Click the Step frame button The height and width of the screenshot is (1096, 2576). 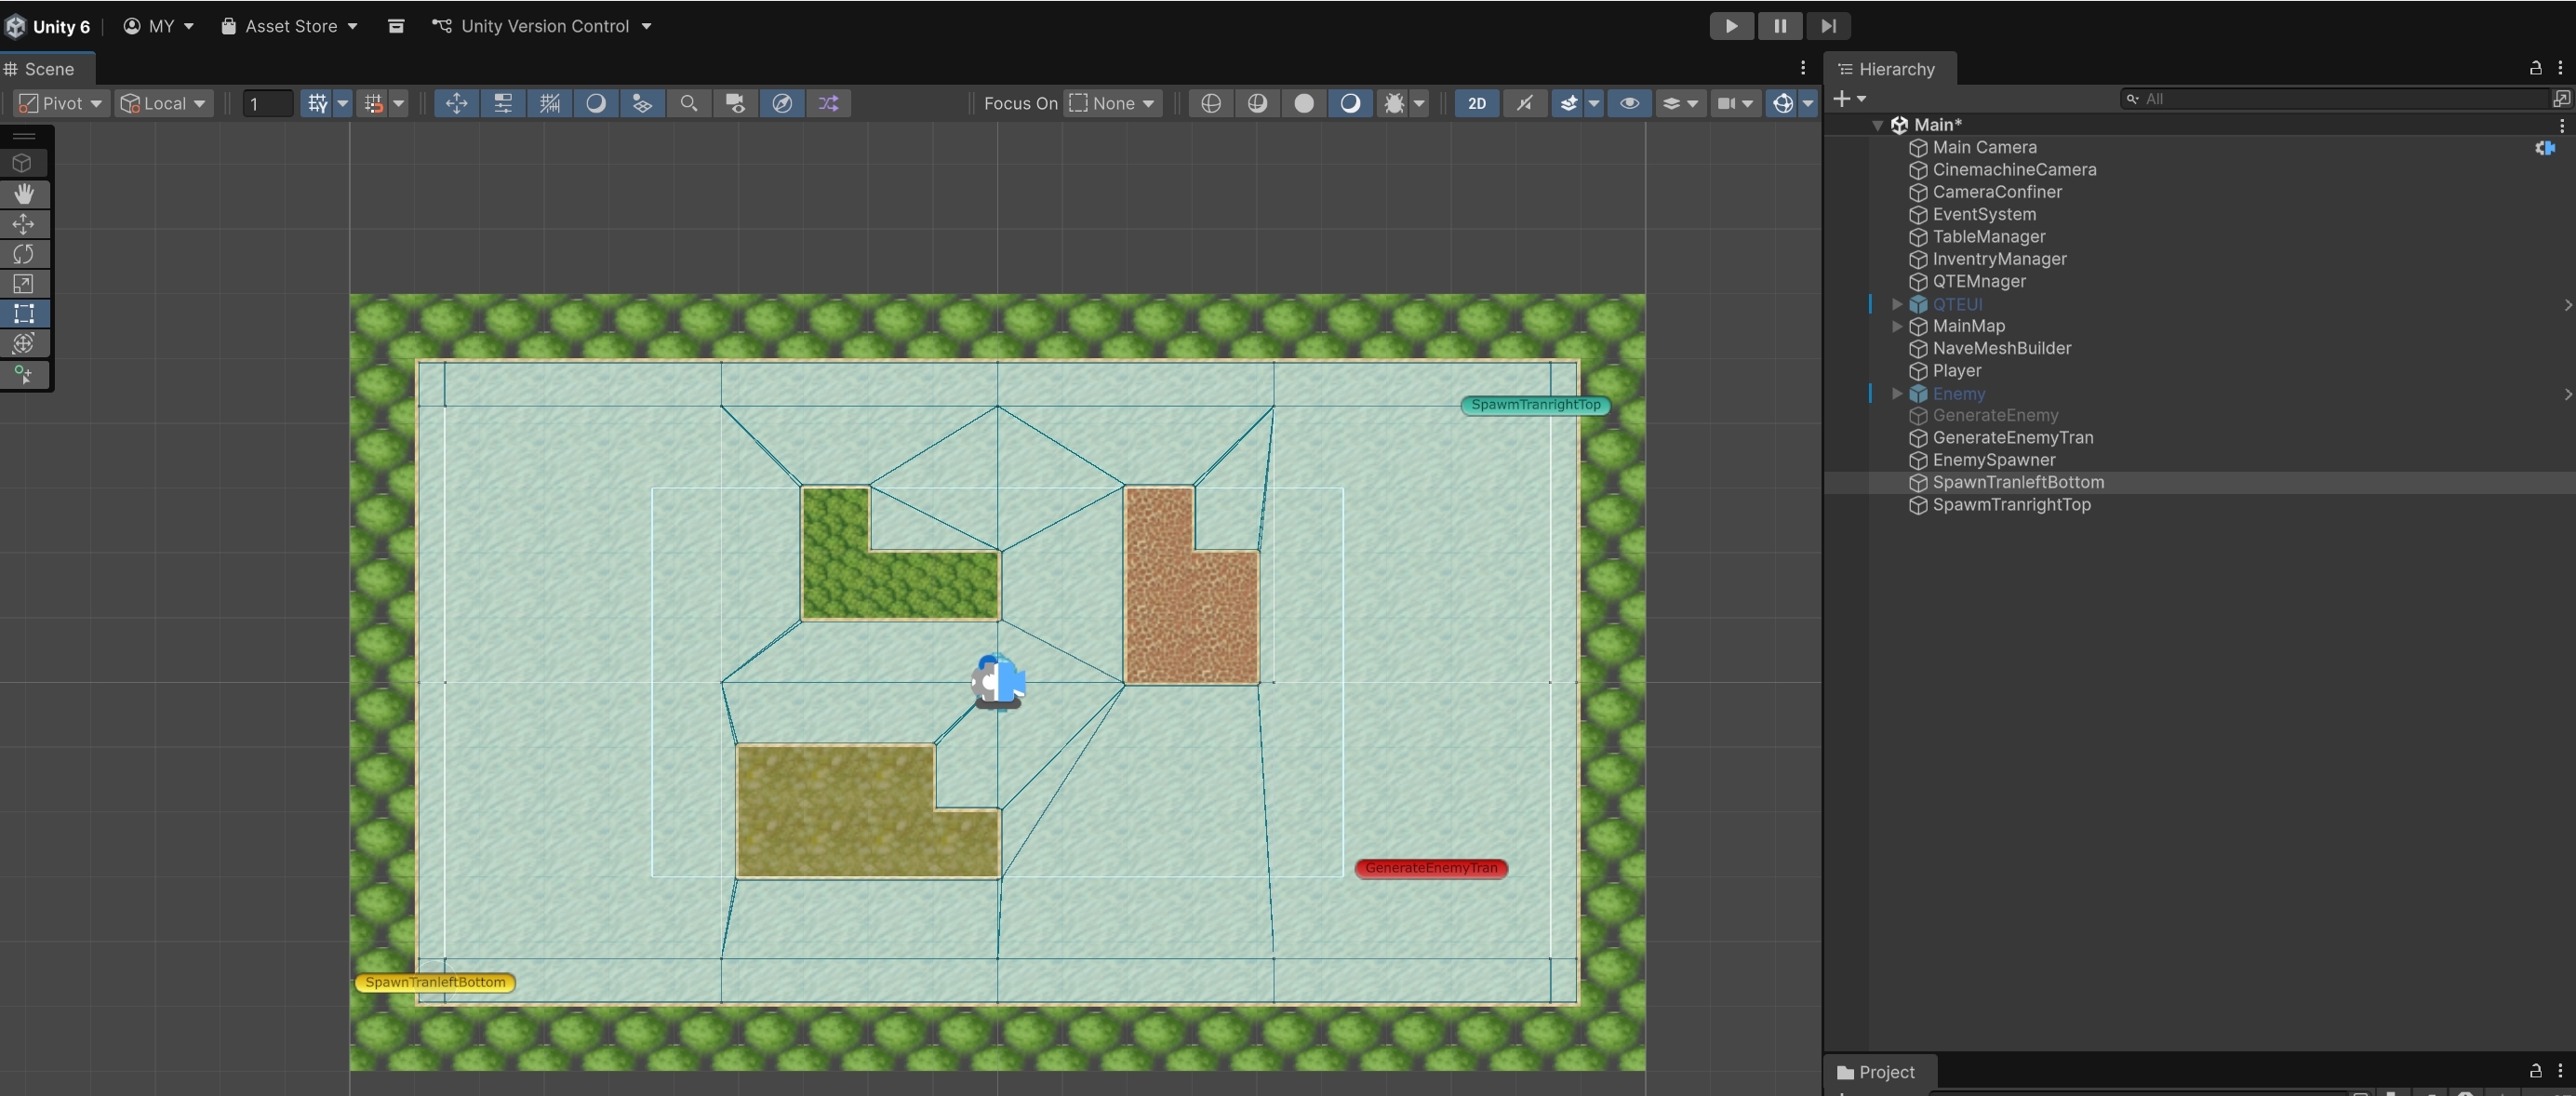pyautogui.click(x=1828, y=26)
